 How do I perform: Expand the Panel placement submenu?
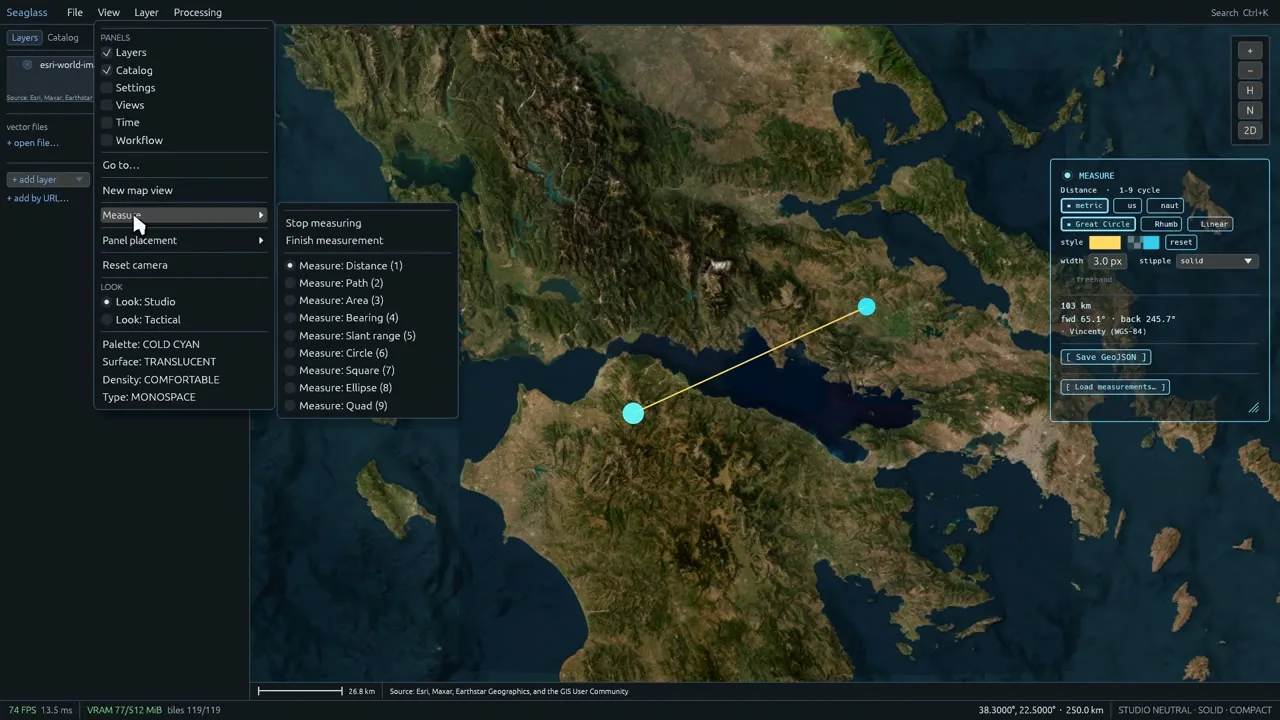(184, 240)
